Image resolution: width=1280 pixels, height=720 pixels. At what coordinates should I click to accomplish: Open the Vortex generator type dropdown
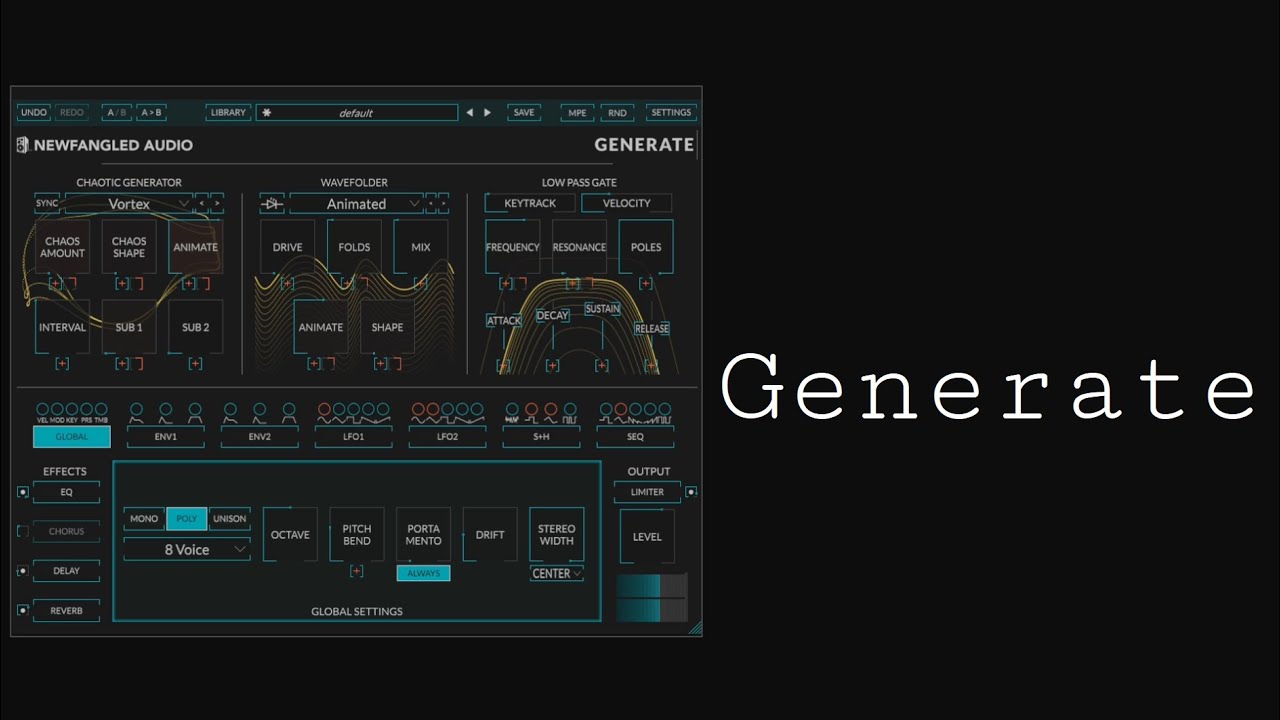pos(129,204)
